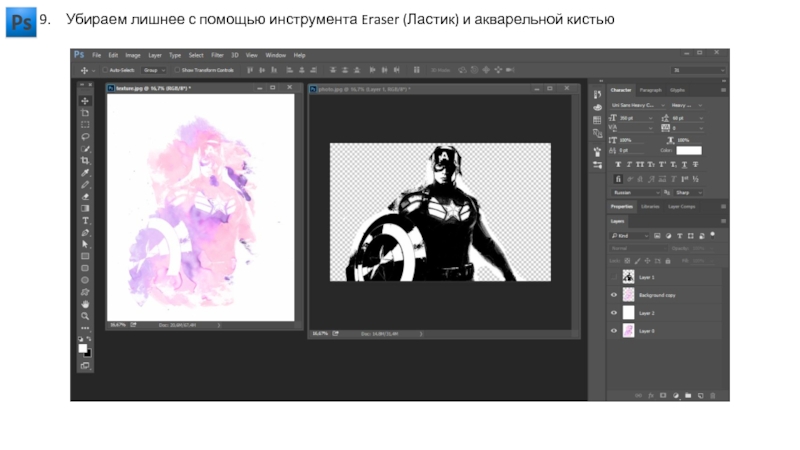
Task: Select the Pen tool
Action: (x=85, y=233)
